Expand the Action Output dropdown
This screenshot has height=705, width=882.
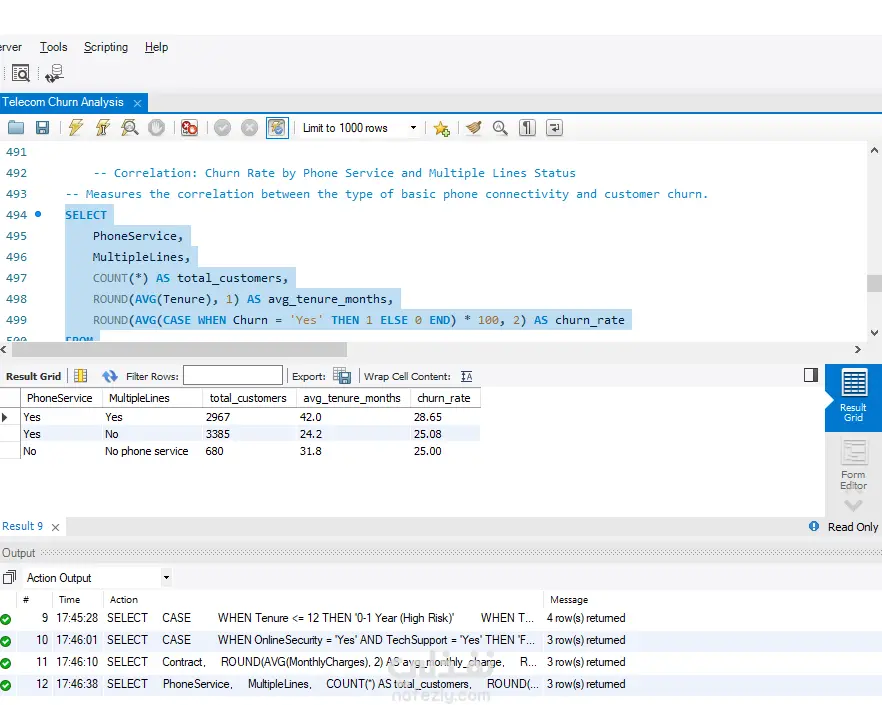pos(165,578)
